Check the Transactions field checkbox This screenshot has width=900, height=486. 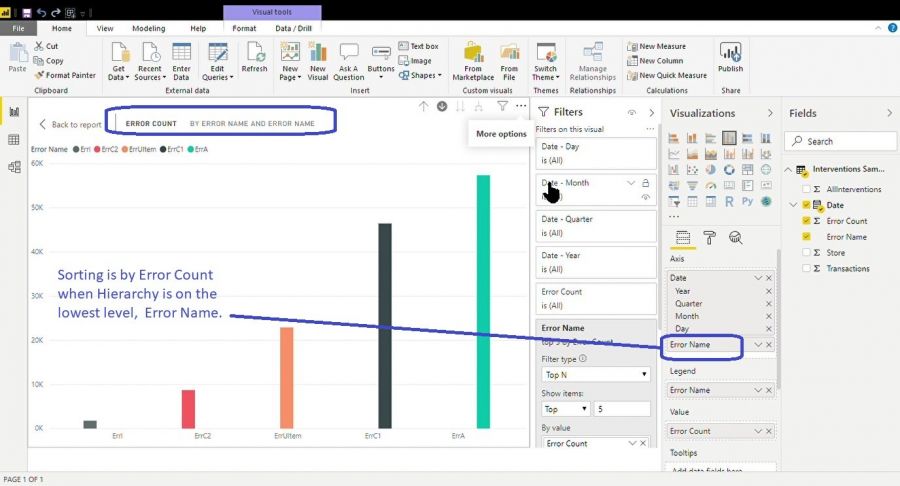[x=806, y=269]
